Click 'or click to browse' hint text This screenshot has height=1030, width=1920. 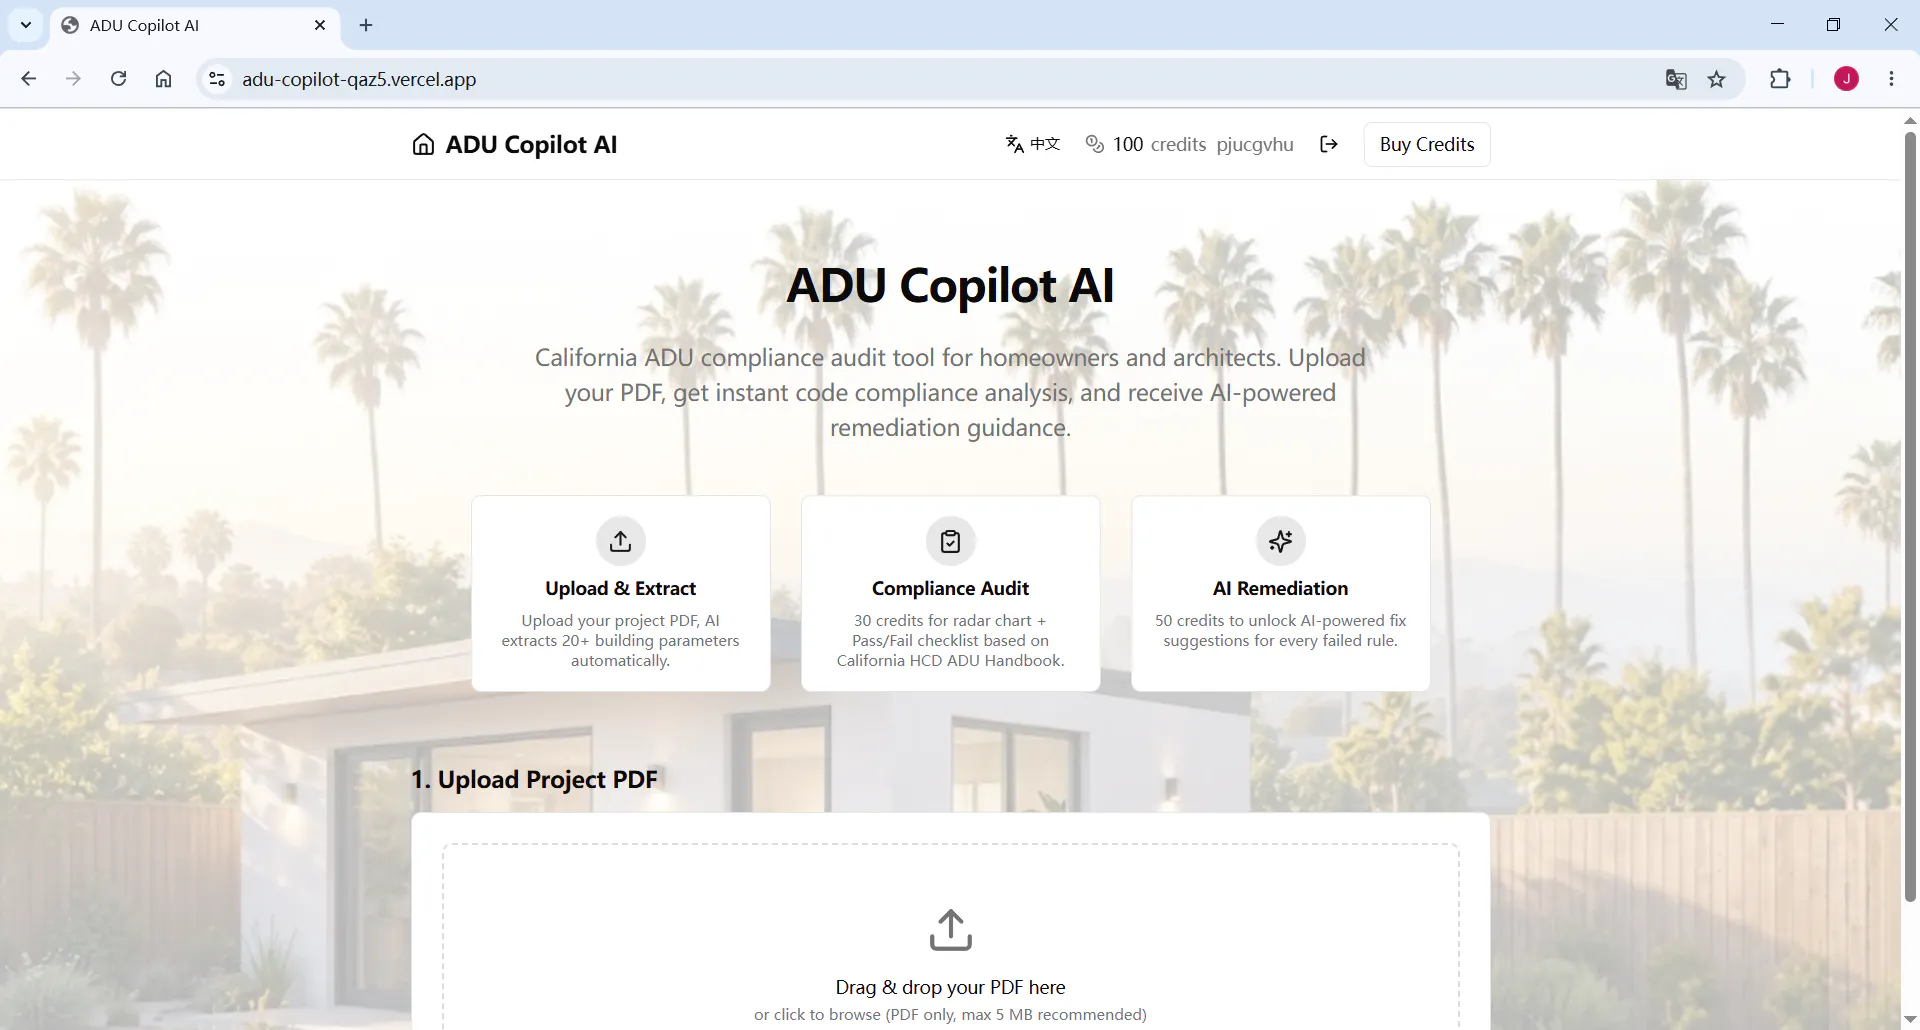(951, 1014)
